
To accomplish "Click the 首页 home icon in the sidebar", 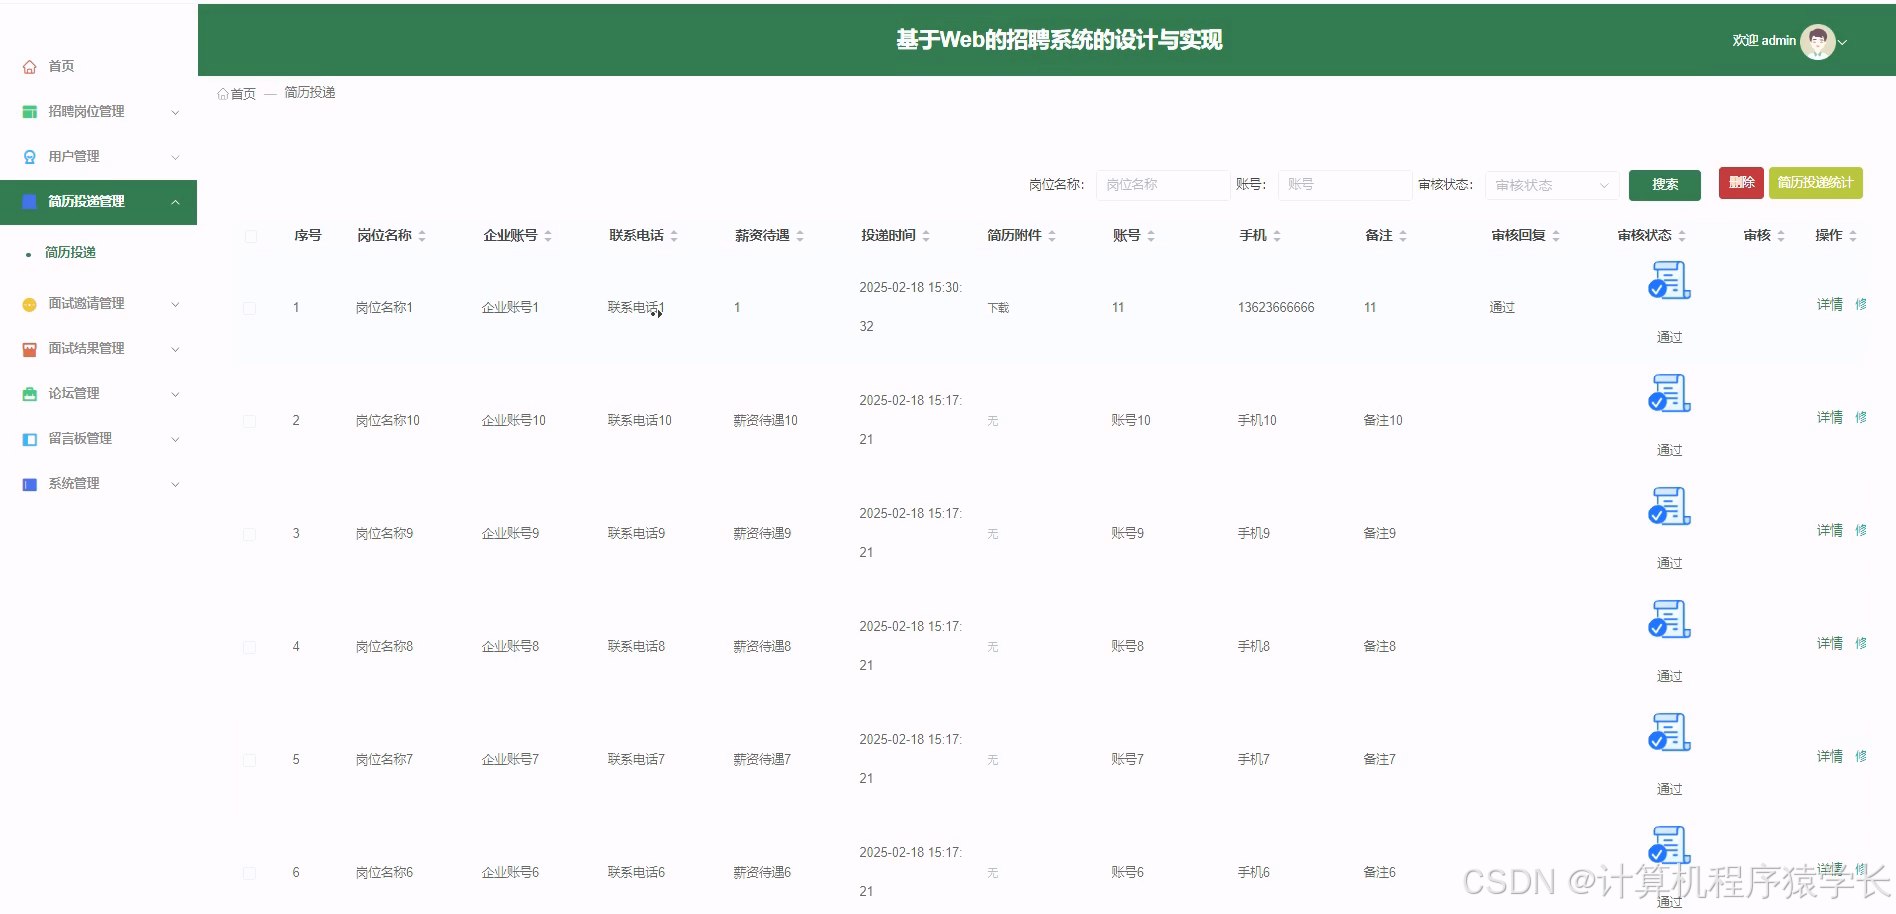I will [28, 66].
